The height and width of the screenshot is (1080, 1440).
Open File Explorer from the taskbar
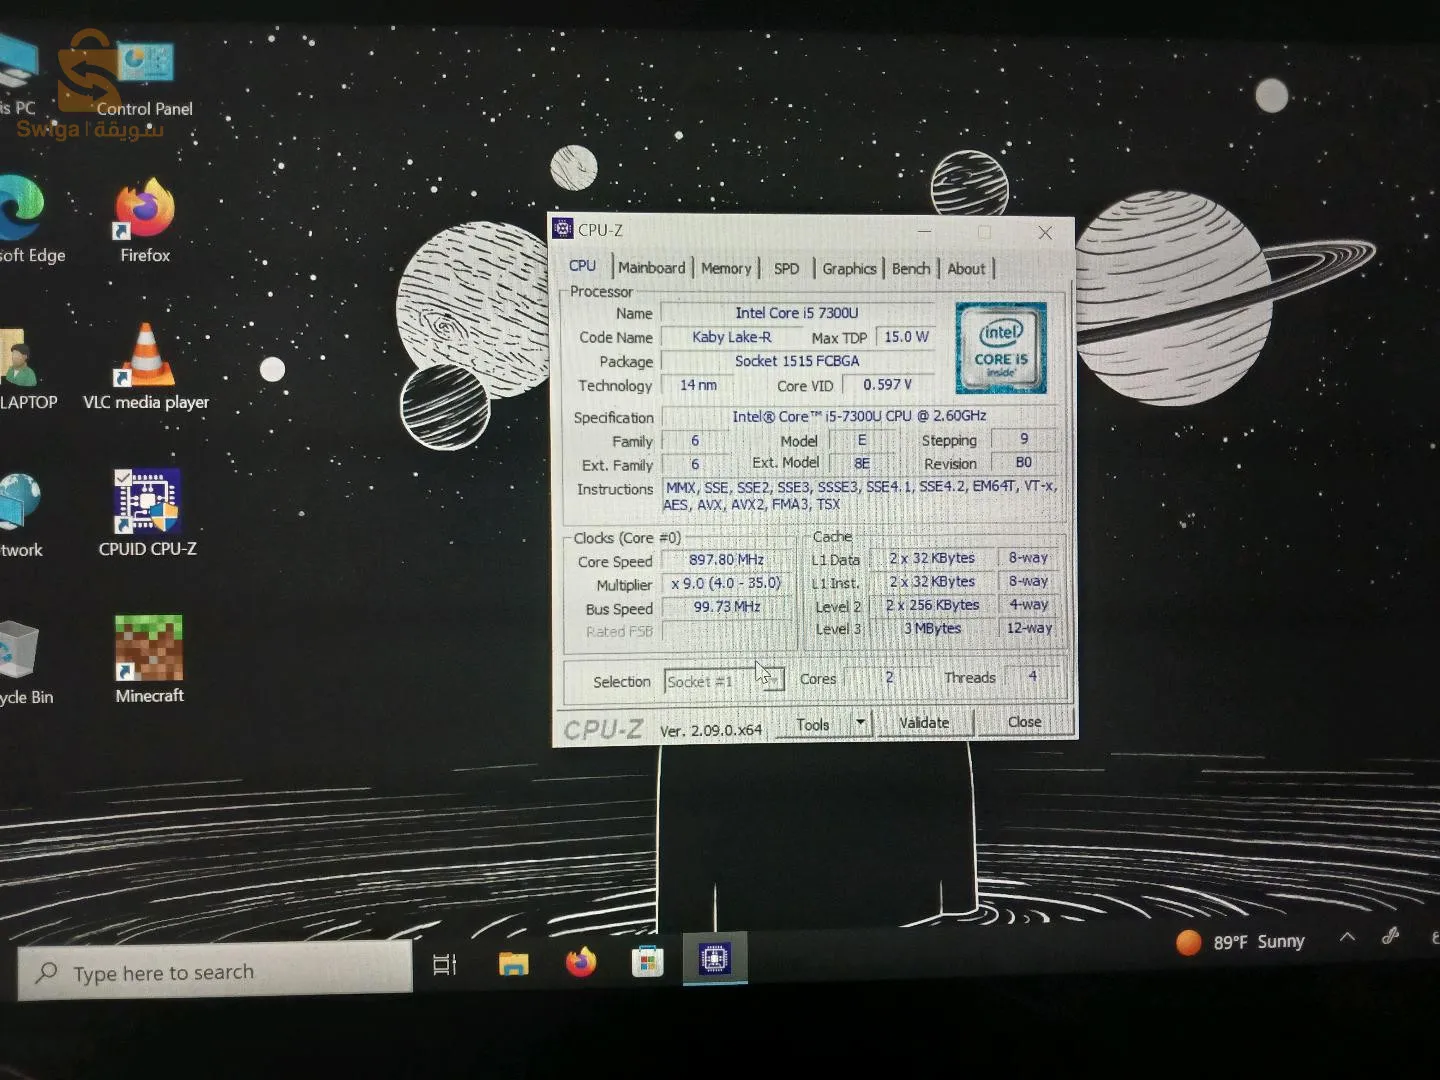[x=513, y=963]
